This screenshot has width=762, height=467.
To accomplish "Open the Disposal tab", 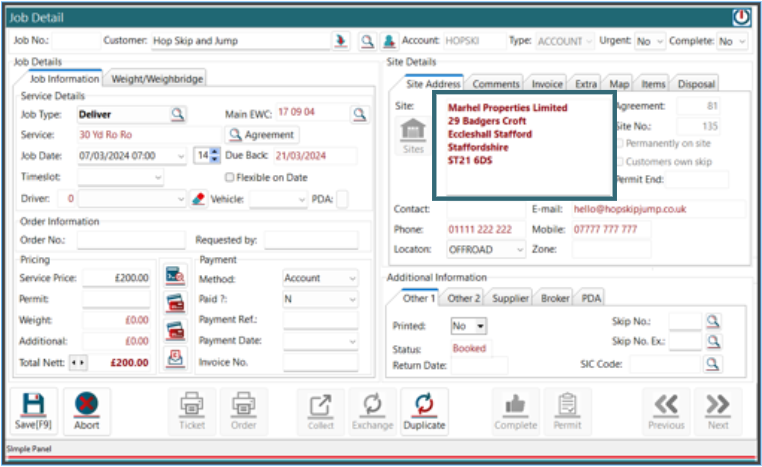I will [696, 84].
